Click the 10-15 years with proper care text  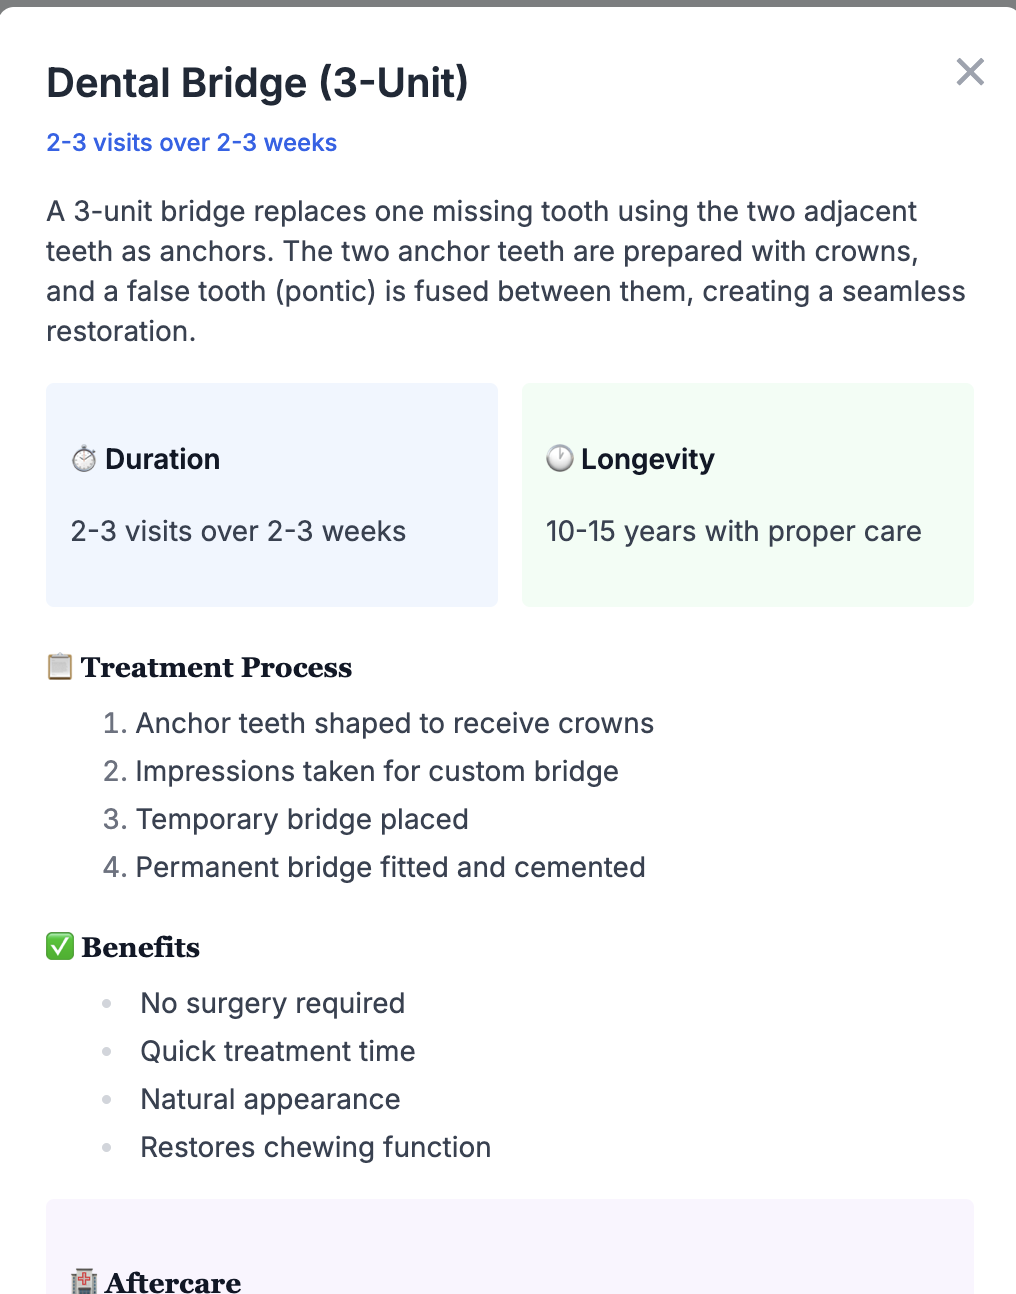point(733,531)
